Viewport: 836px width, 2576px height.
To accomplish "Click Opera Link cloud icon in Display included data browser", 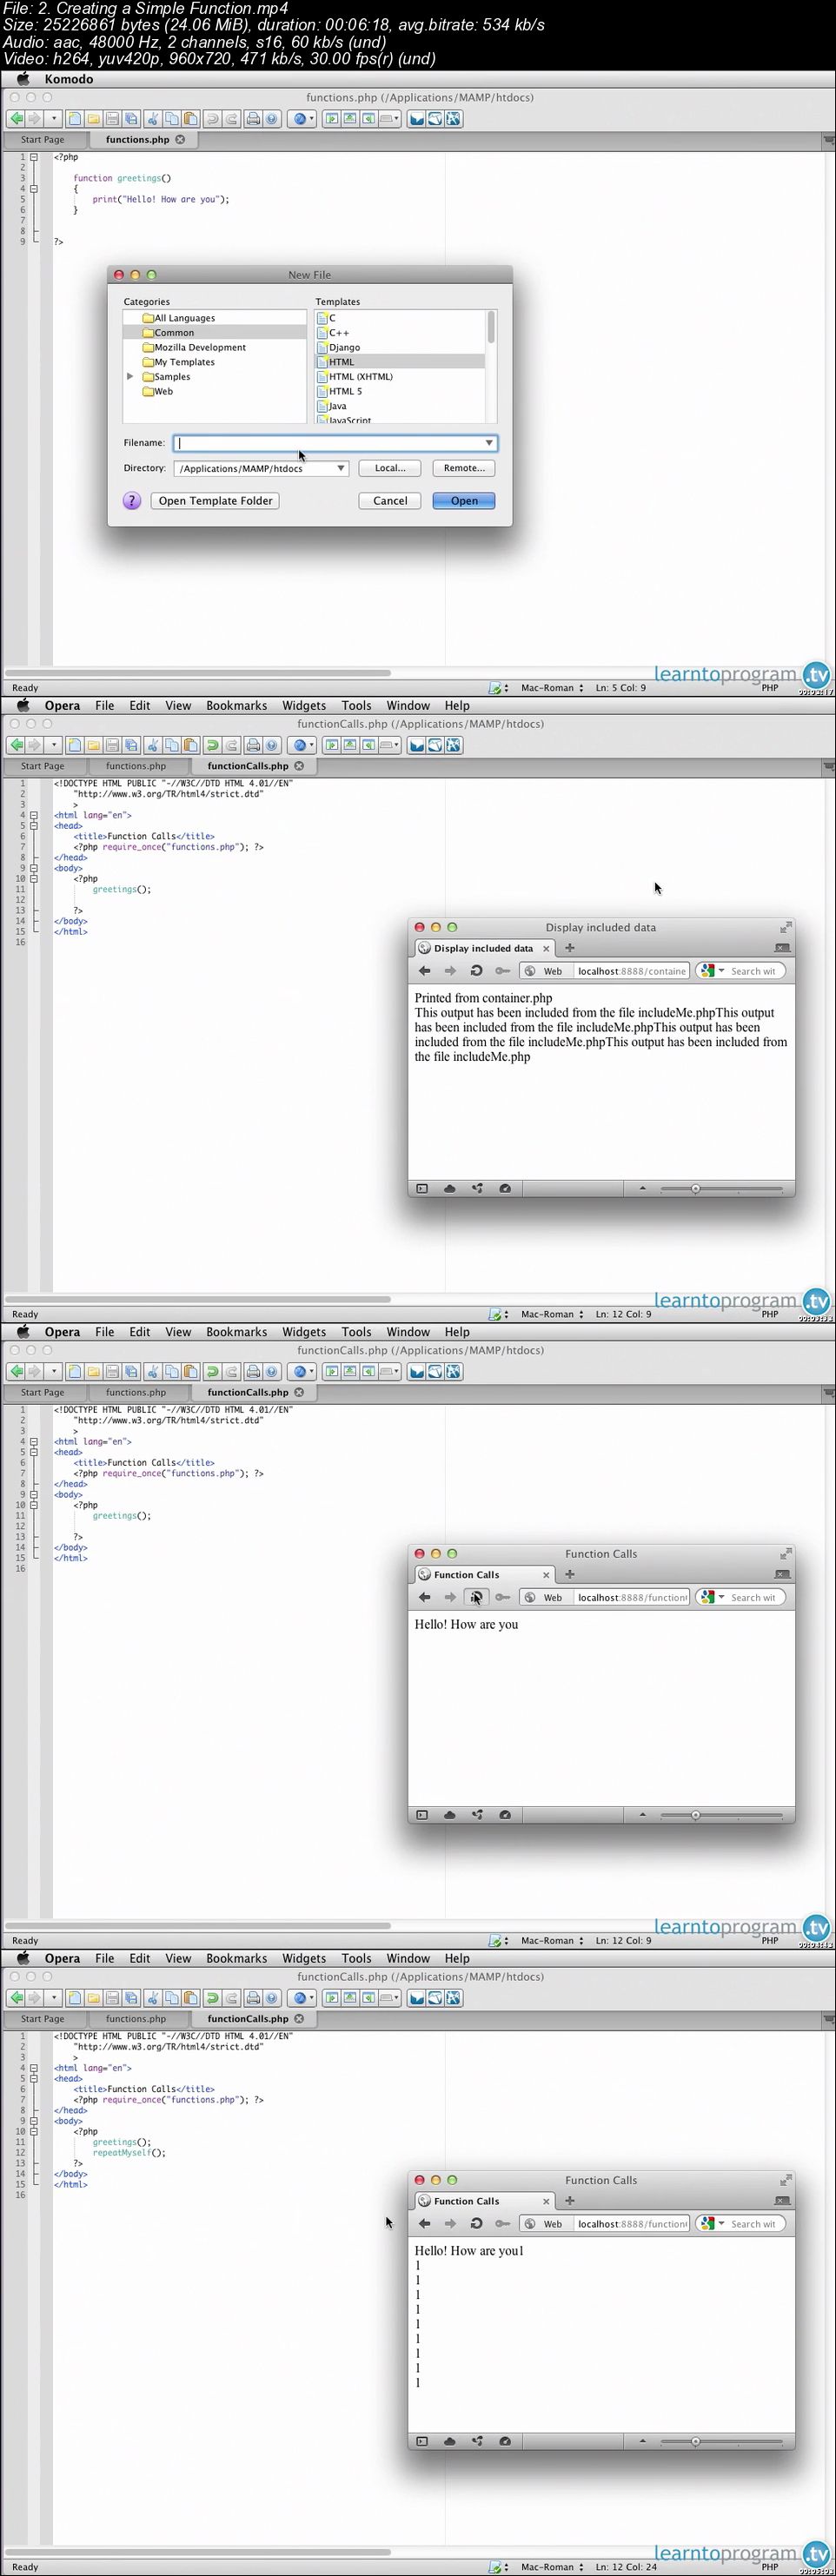I will point(450,1189).
